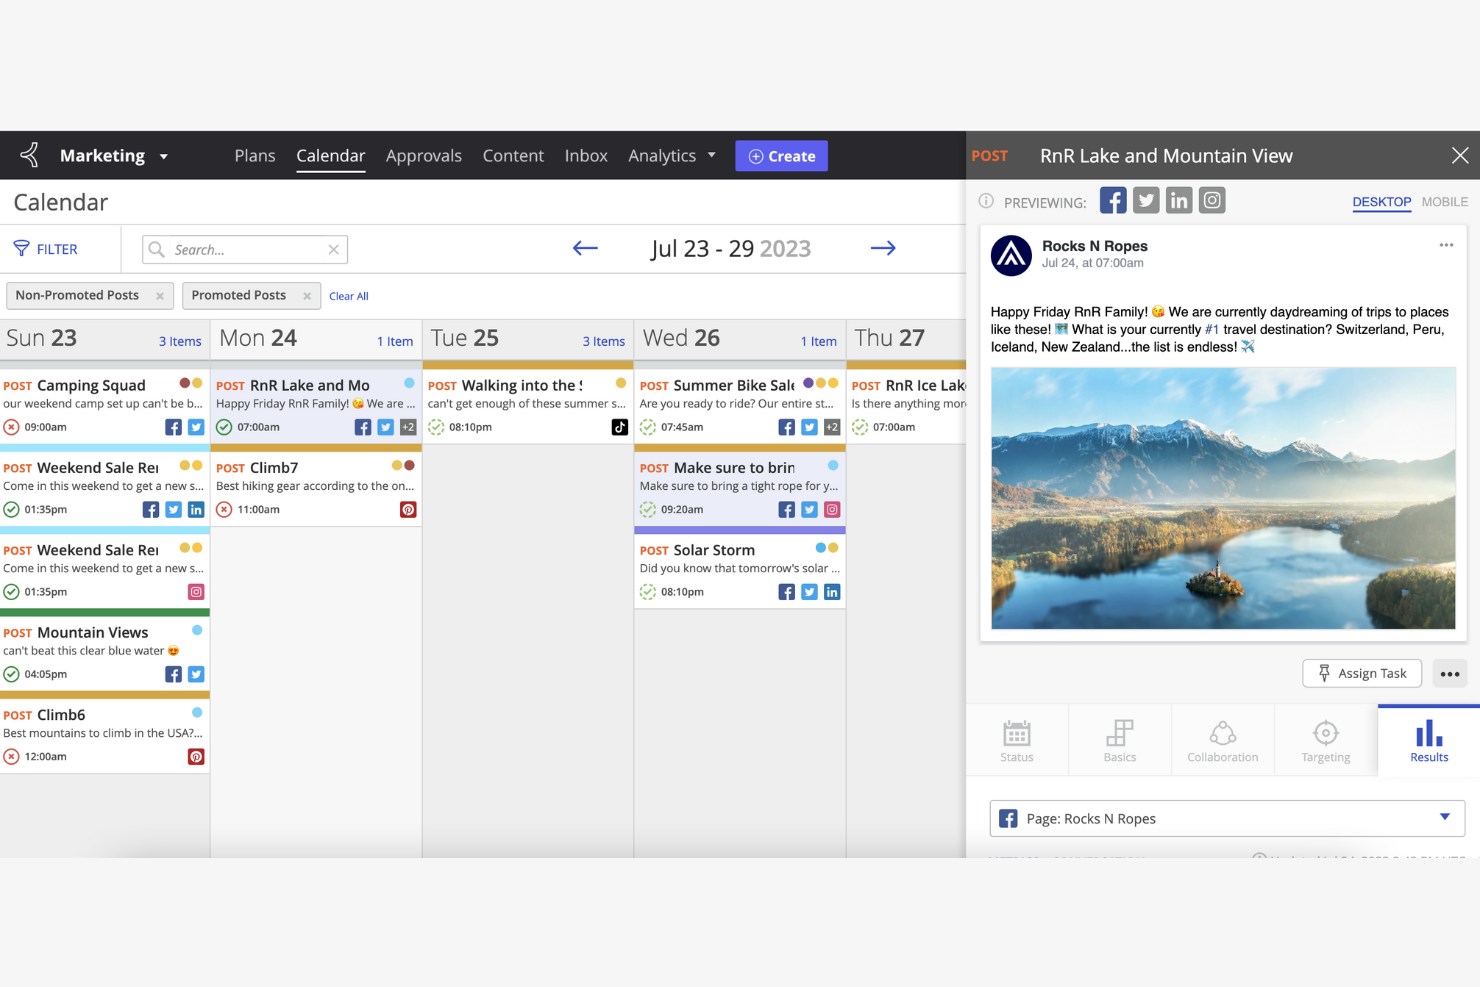The image size is (1480, 987).
Task: Open the Page: Rocks N Ropes dropdown
Action: (1445, 818)
